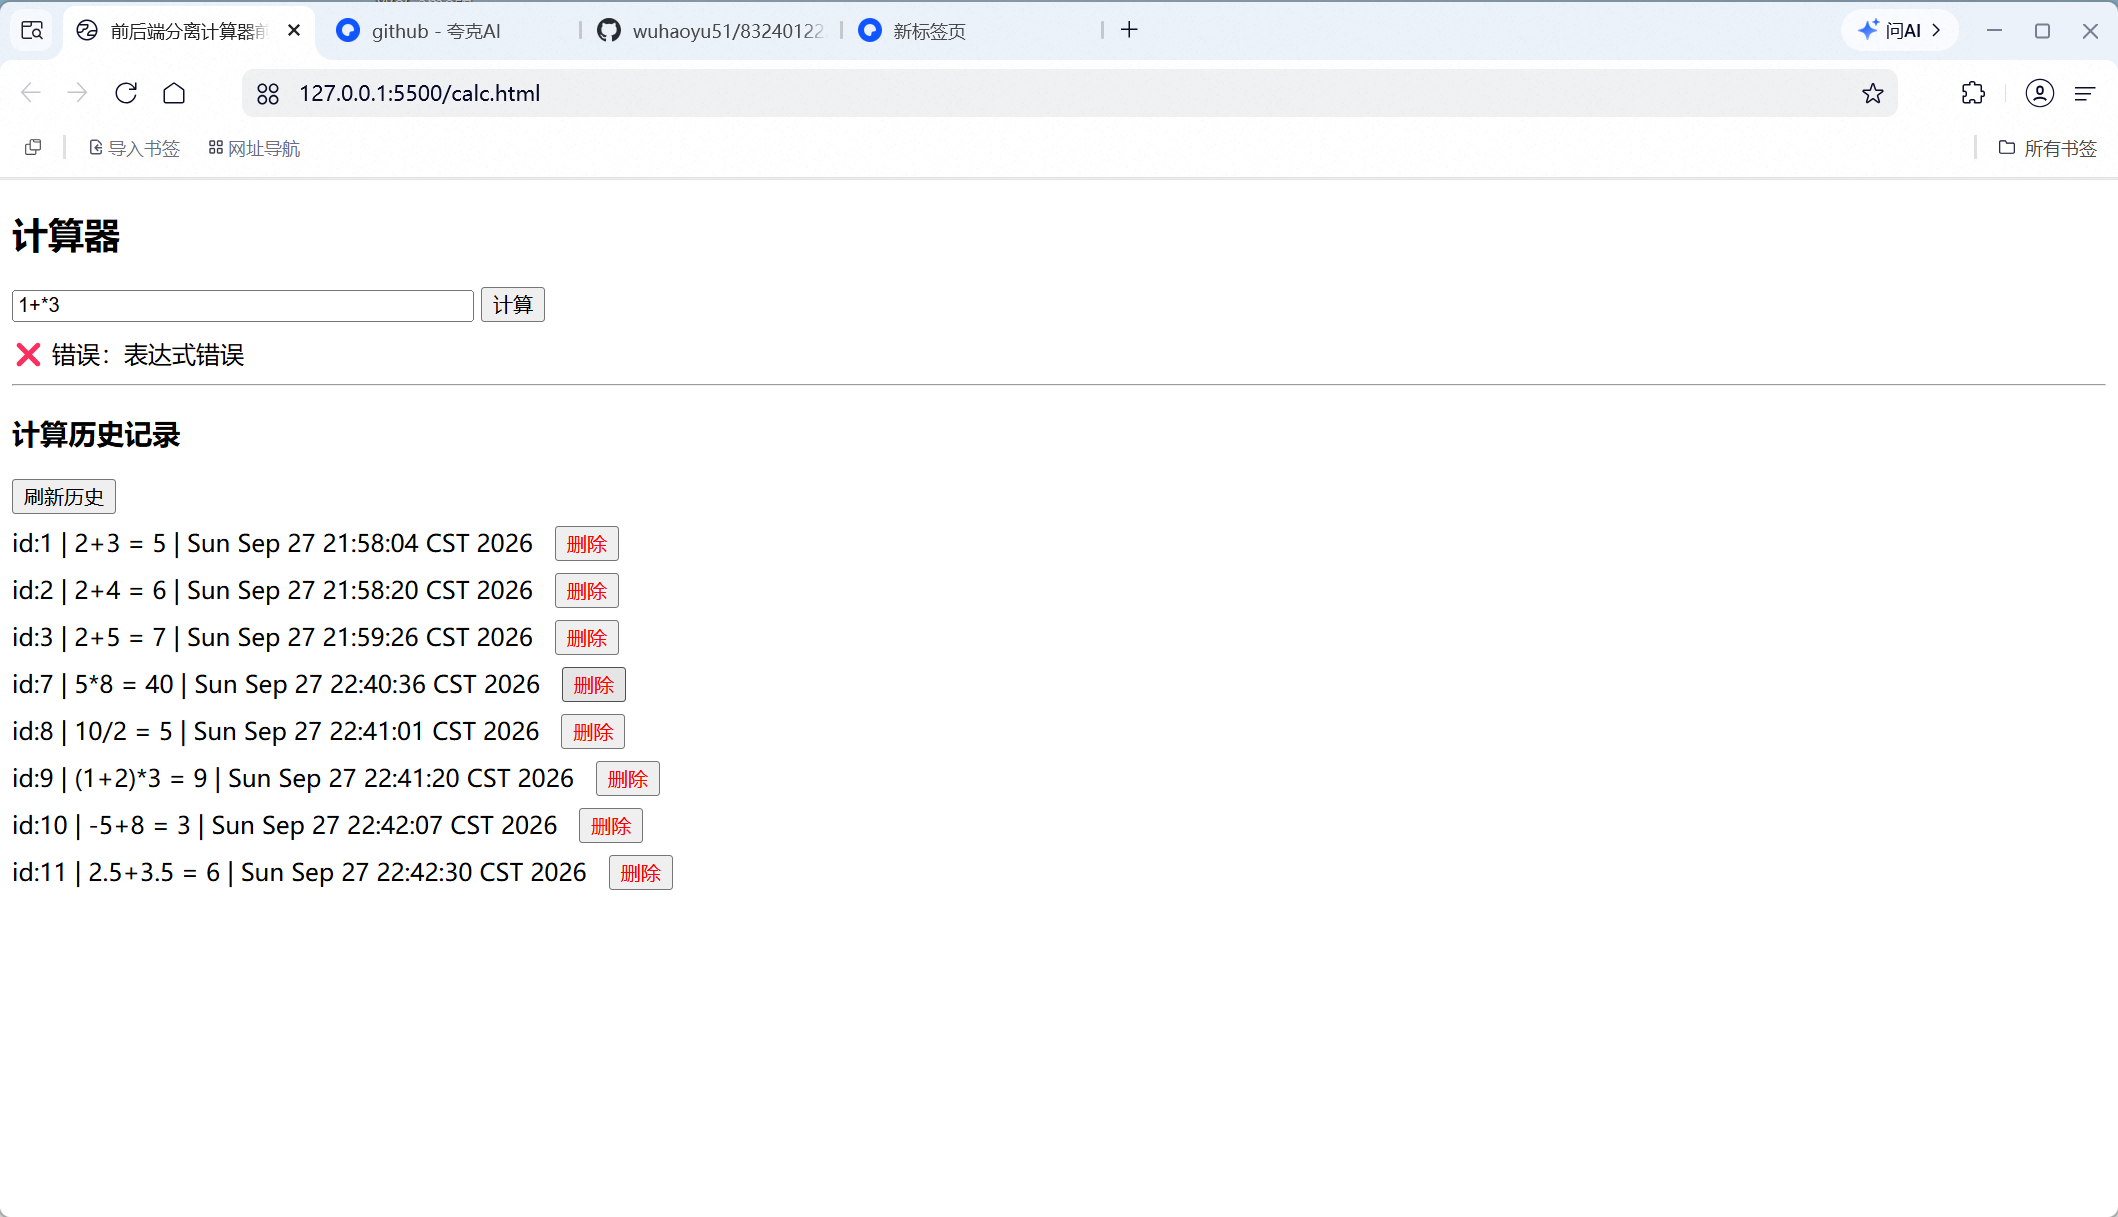This screenshot has width=2118, height=1217.
Task: Minimize the browser window
Action: [1994, 30]
